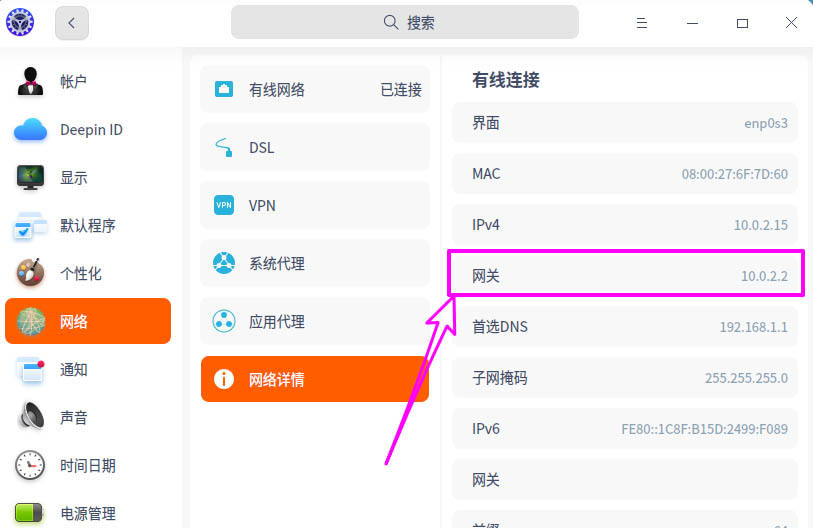Screen dimensions: 813x528
Task: Click the Accounts (帐户) user icon
Action: pyautogui.click(x=30, y=82)
